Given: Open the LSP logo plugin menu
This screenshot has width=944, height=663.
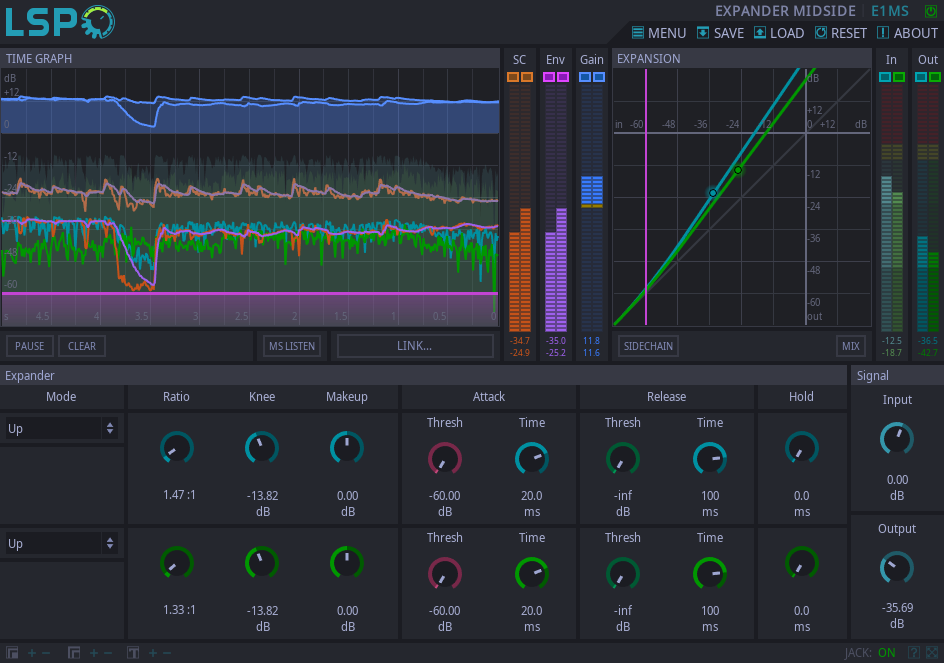Looking at the screenshot, I should coord(60,22).
